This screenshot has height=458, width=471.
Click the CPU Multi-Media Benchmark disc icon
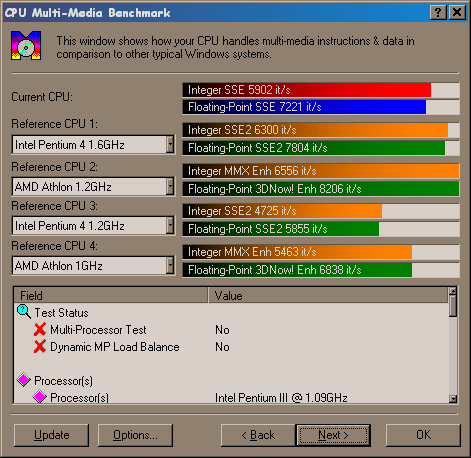pos(26,46)
